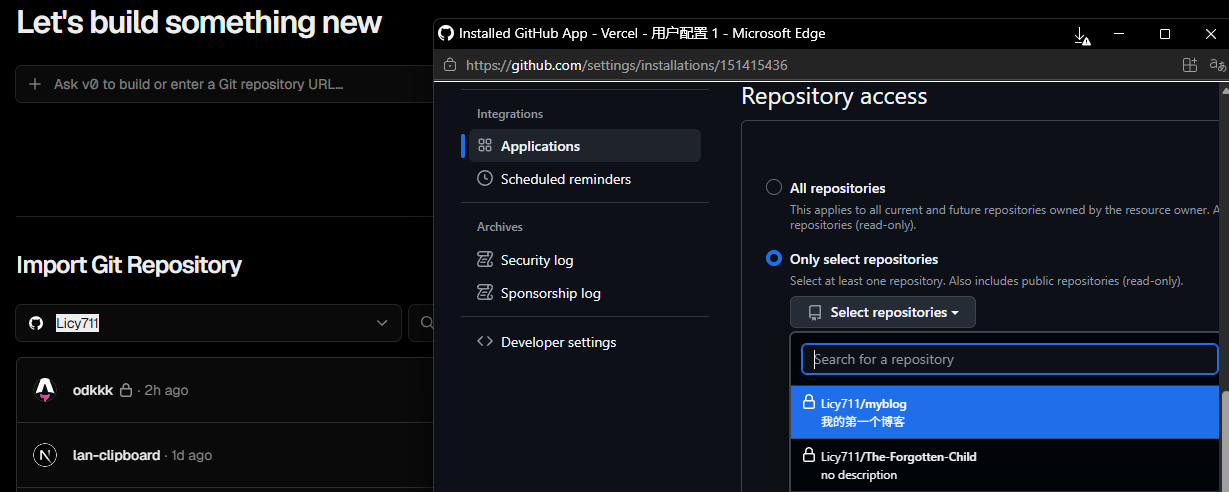Image resolution: width=1229 pixels, height=492 pixels.
Task: Click the 我的第一个博客 description text
Action: tap(863, 422)
